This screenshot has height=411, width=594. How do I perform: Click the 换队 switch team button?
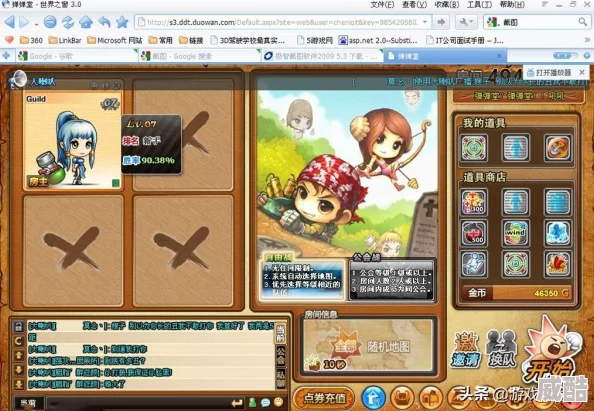501,349
